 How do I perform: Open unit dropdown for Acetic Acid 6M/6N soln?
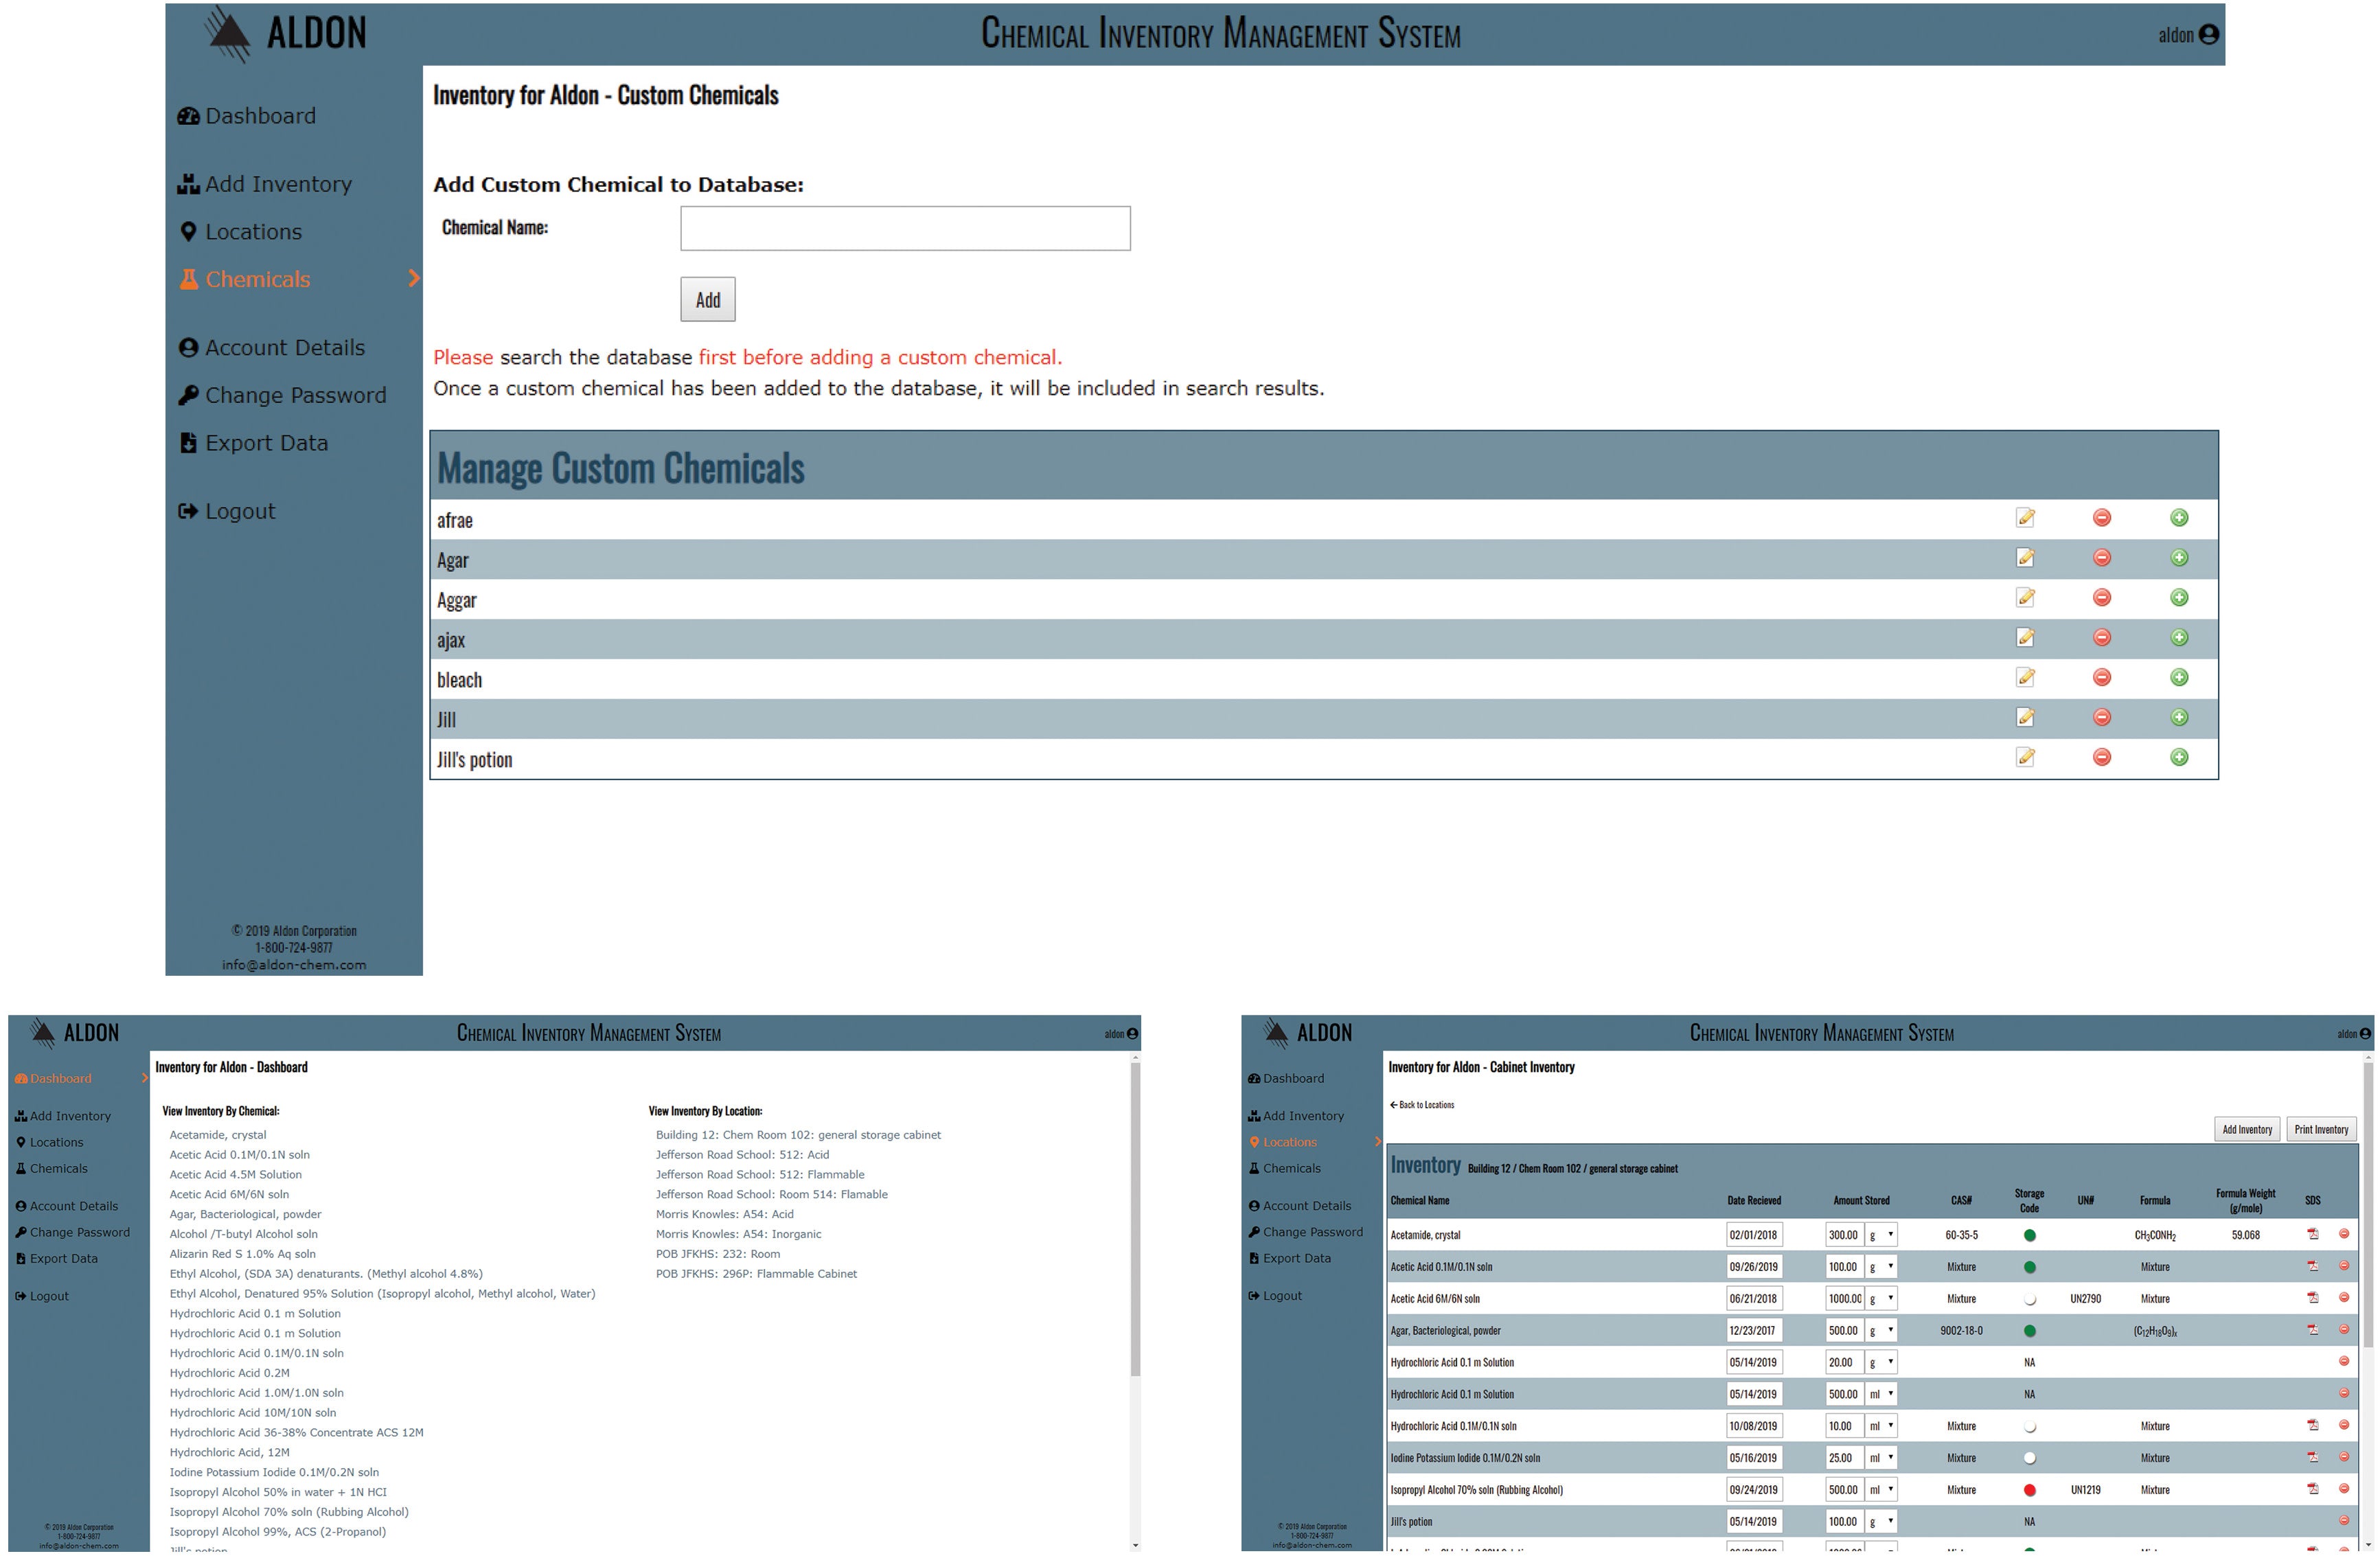coord(1881,1299)
